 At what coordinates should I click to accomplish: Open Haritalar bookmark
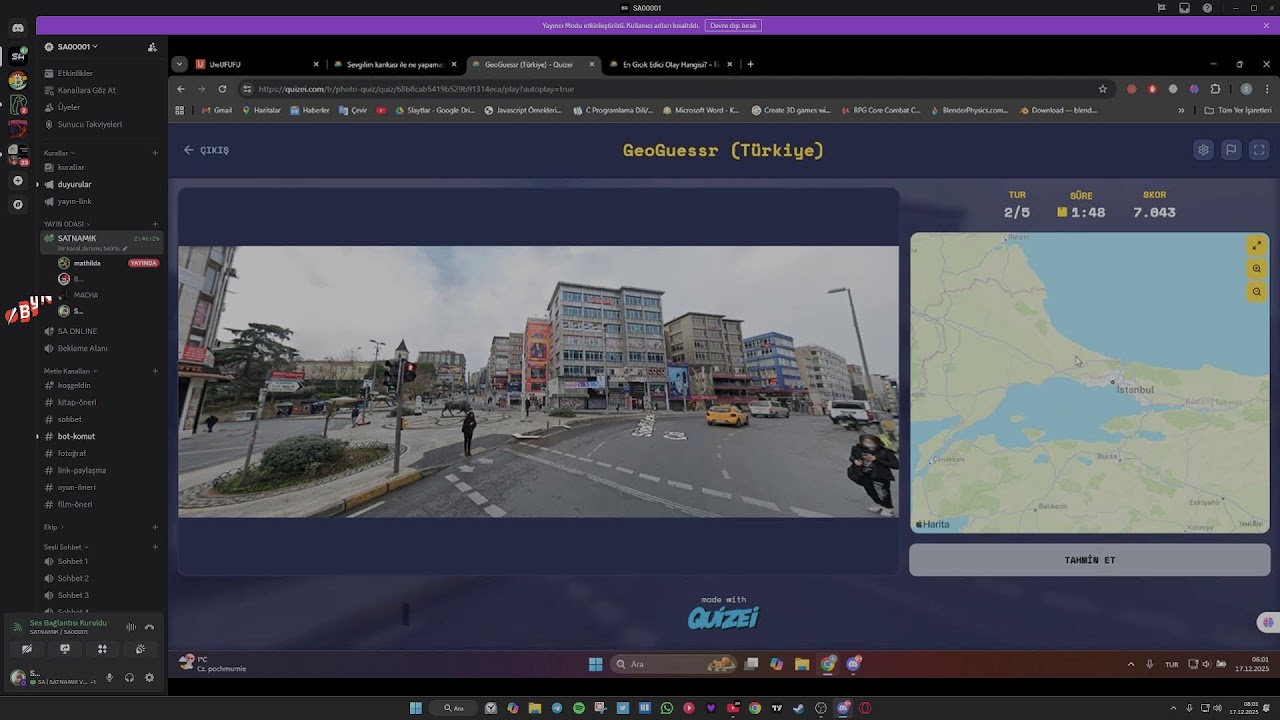(x=262, y=110)
